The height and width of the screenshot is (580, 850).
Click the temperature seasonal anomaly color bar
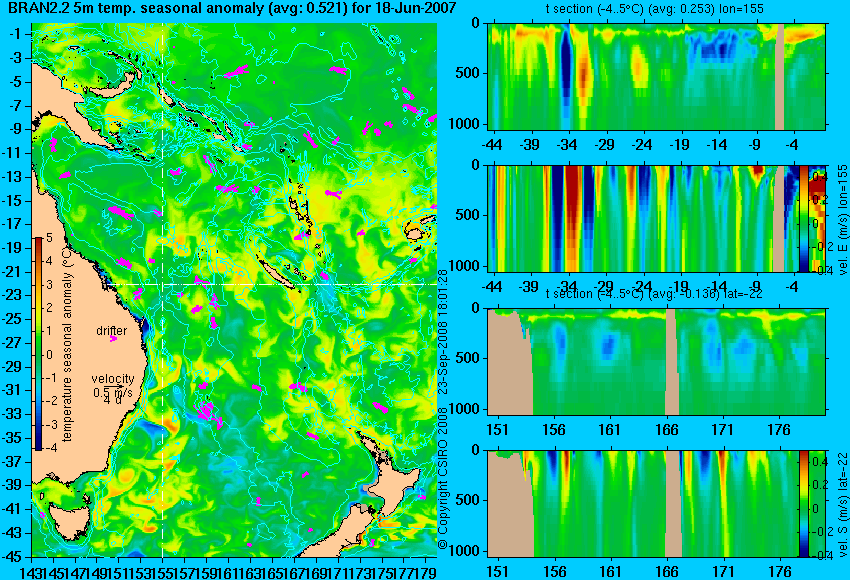38,344
